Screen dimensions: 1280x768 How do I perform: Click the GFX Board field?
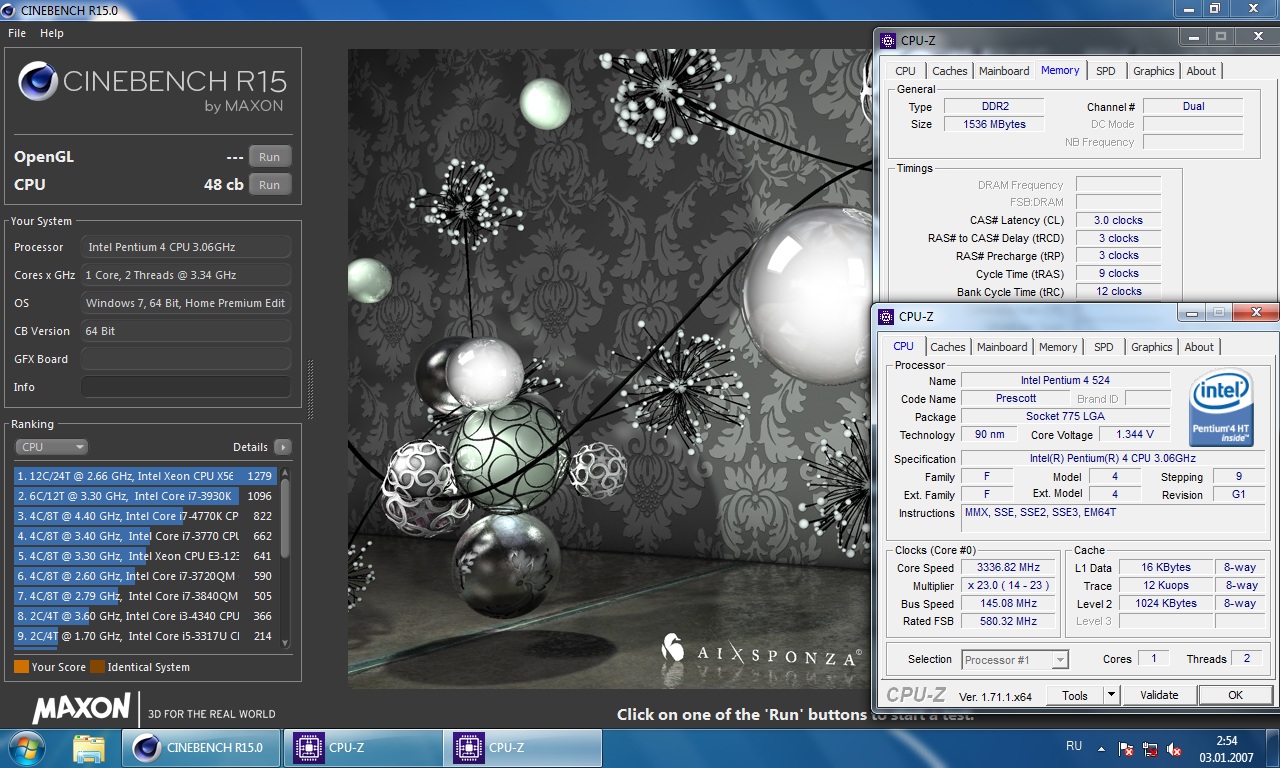pos(186,359)
